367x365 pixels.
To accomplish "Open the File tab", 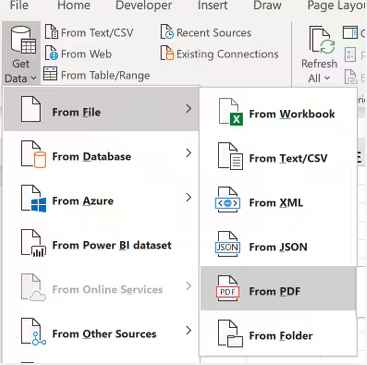I will pos(19,5).
